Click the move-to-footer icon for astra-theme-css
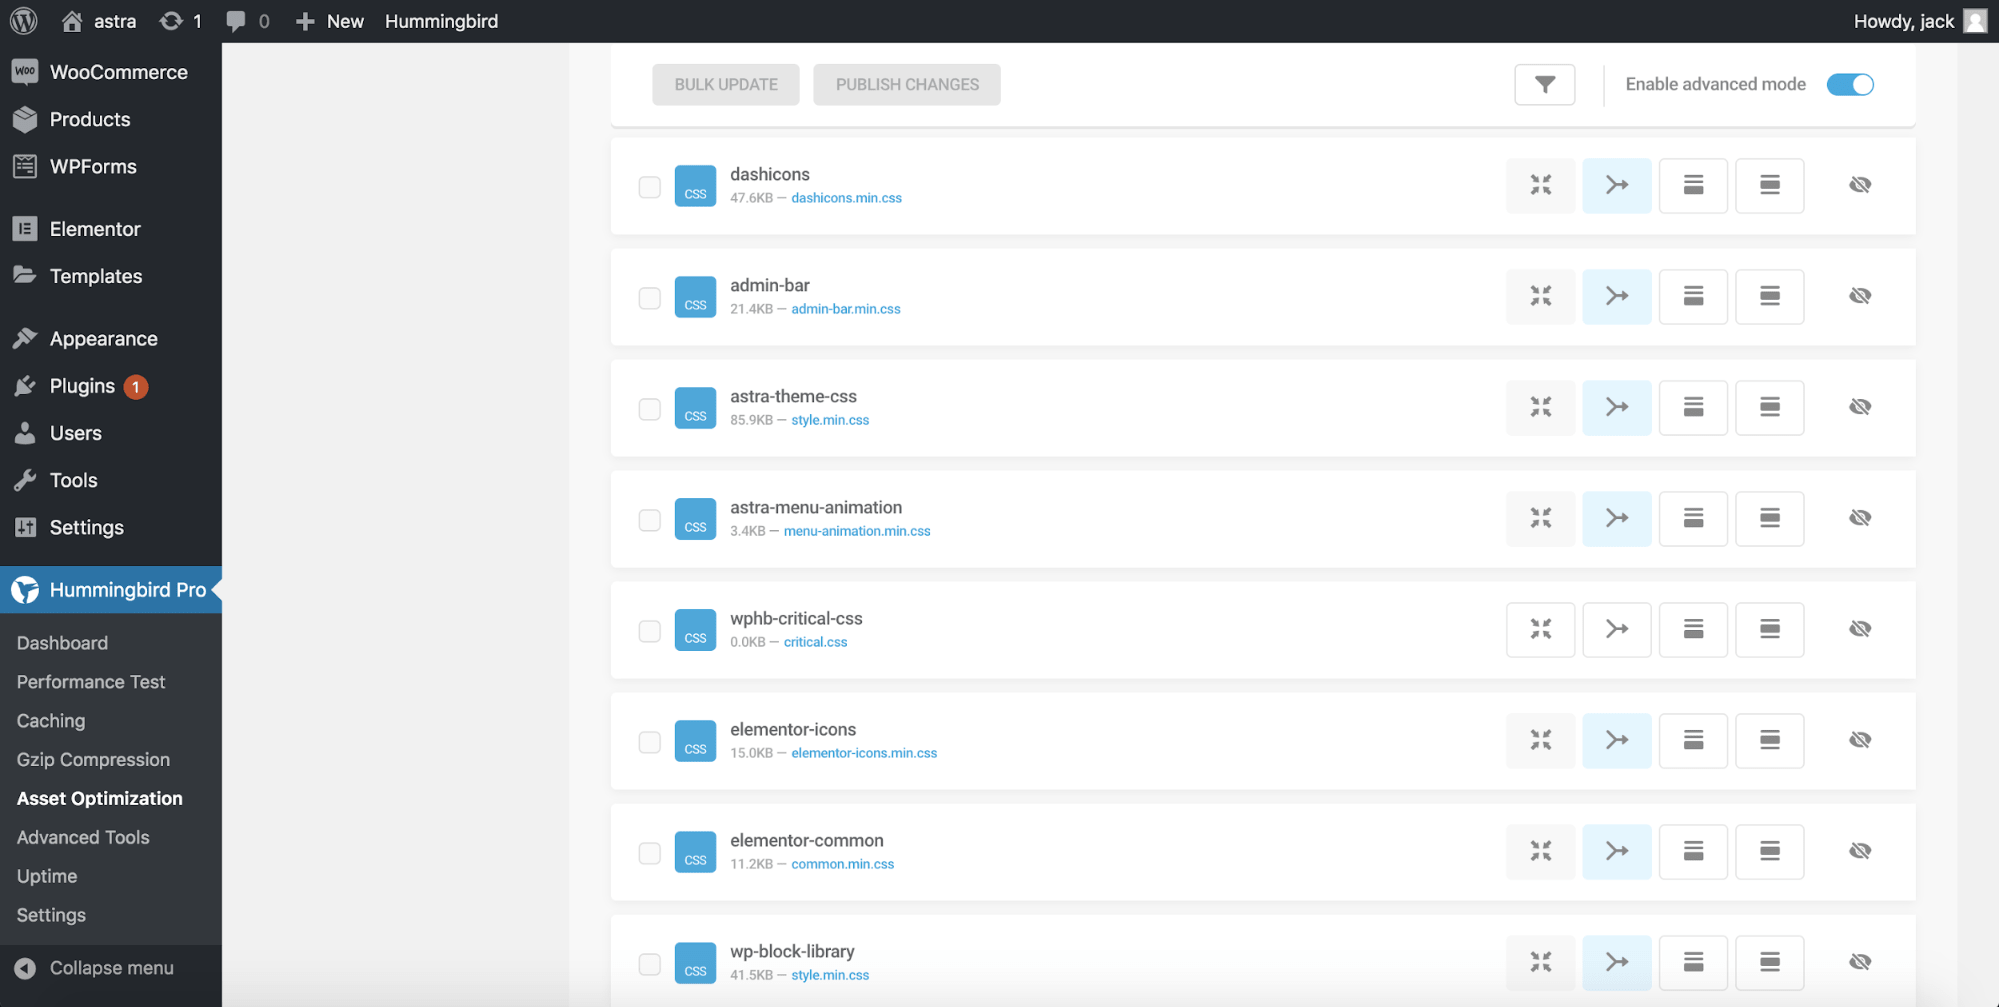Viewport: 1999px width, 1008px height. click(1693, 407)
